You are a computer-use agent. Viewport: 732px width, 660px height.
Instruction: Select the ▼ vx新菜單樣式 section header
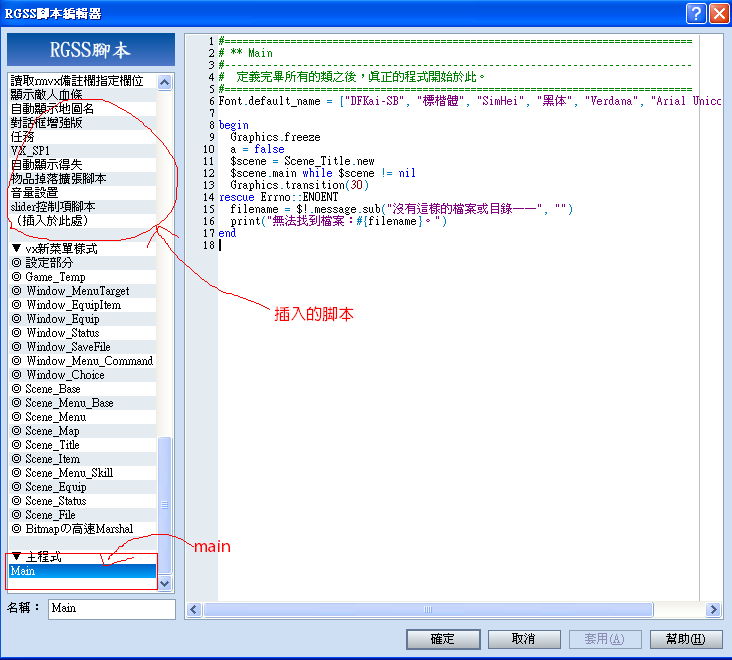(83, 249)
